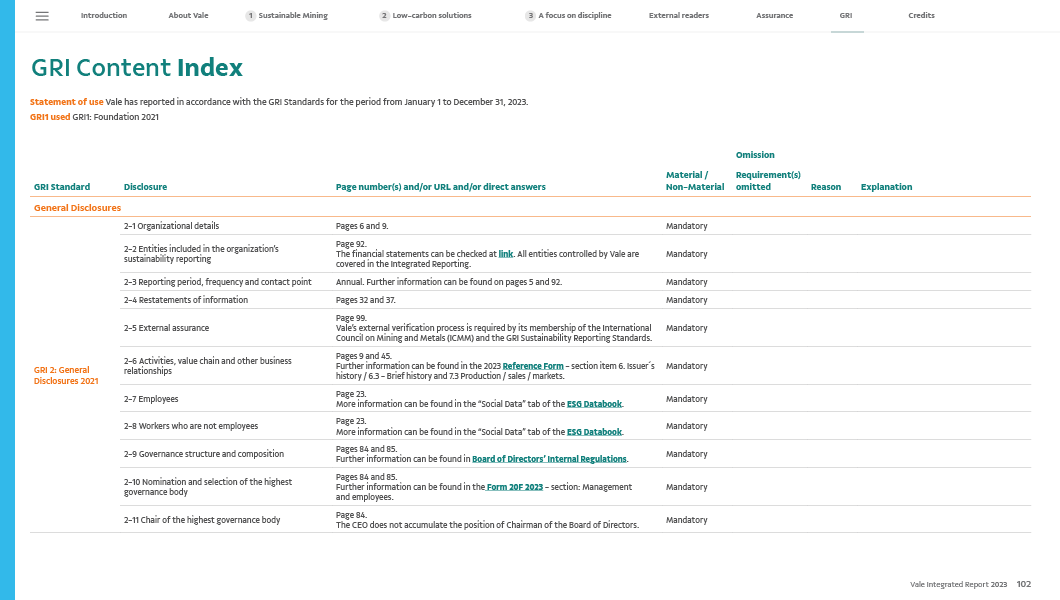Screen dimensions: 1060x600
Task: Open ESG Databook link in 2-8 Workers row
Action: click(595, 432)
